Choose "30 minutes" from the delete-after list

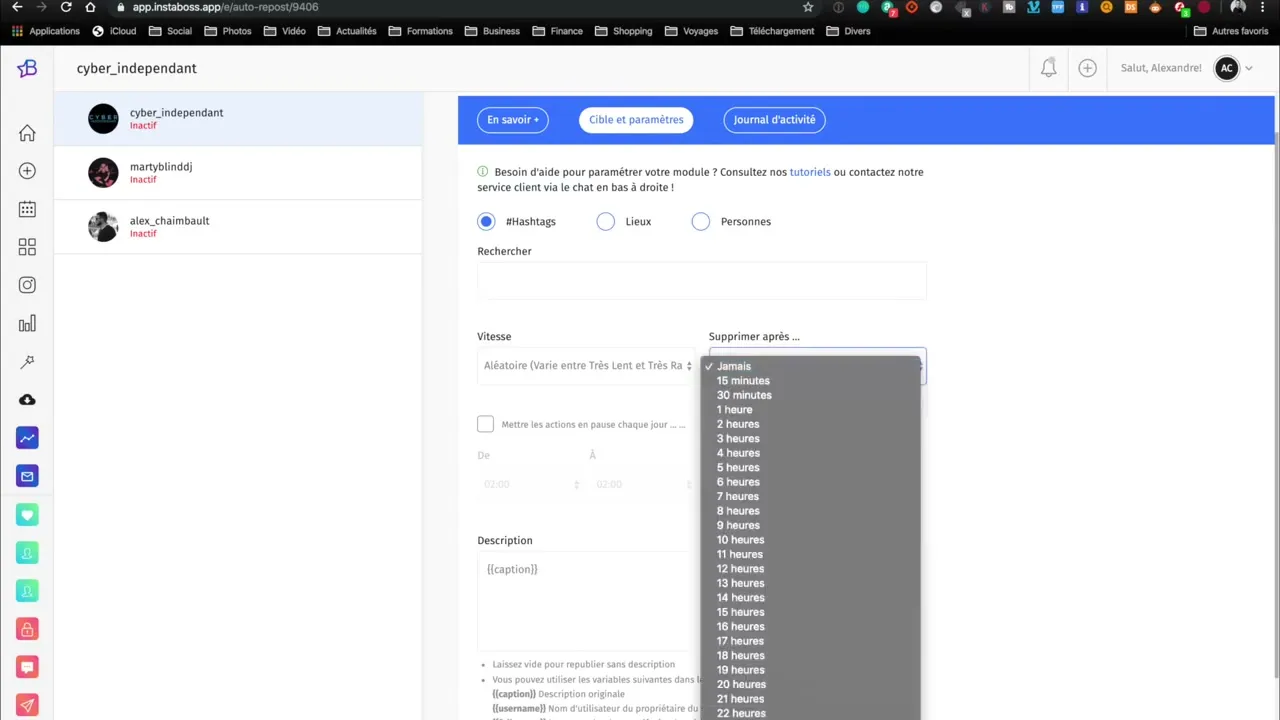pos(744,395)
